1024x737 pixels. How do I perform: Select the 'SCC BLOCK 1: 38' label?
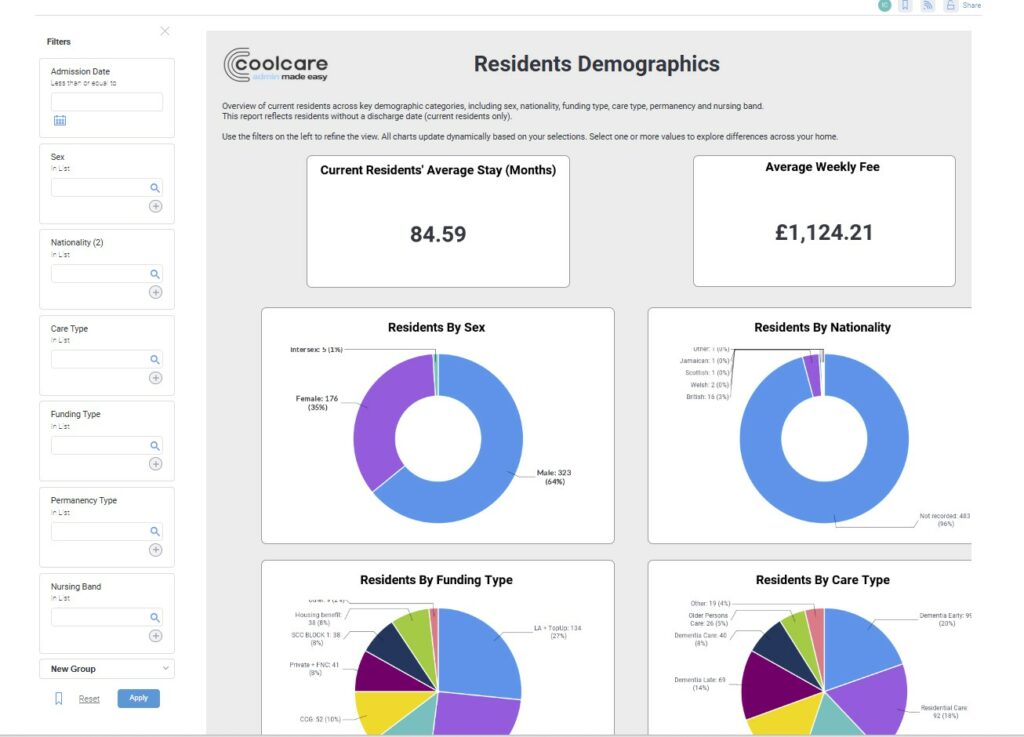pos(316,635)
